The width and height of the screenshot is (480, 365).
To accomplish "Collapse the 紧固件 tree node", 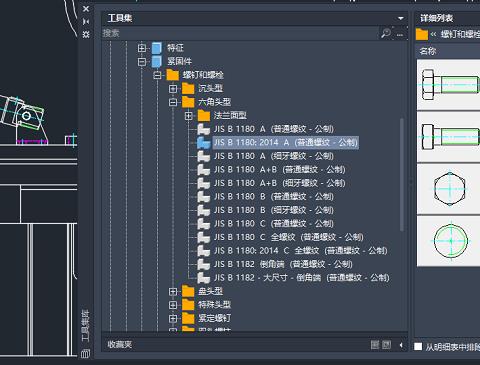I will 142,62.
